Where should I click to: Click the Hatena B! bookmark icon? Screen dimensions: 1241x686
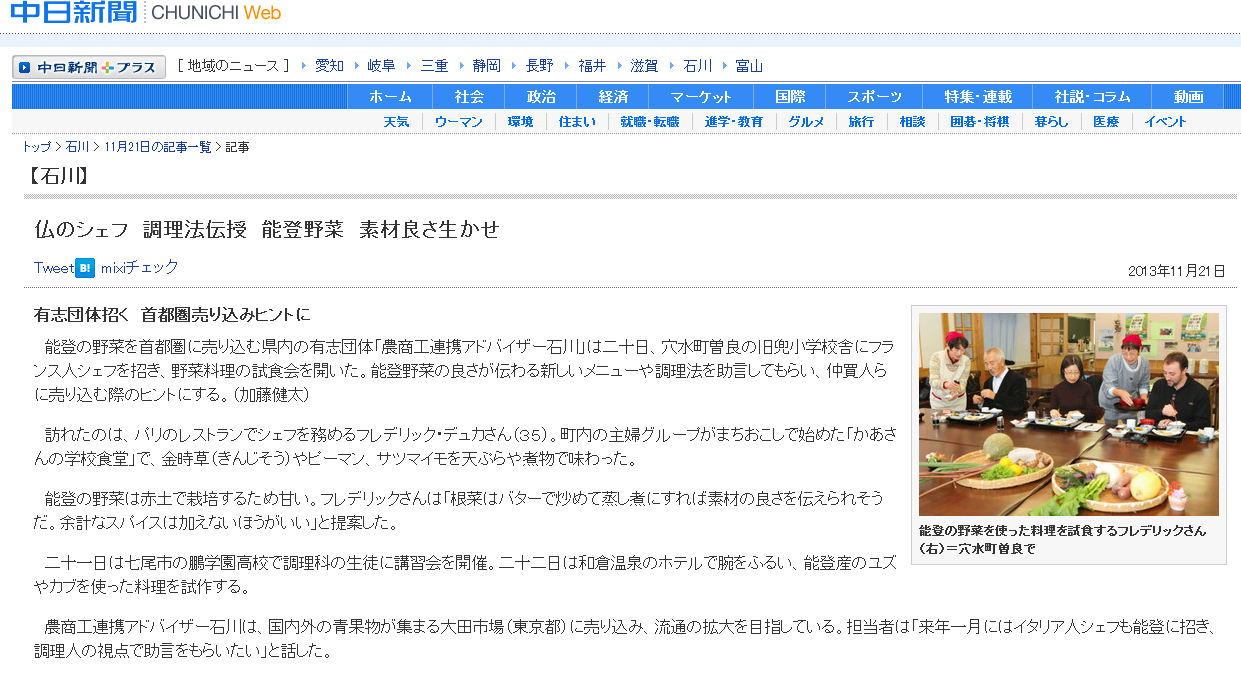(85, 268)
